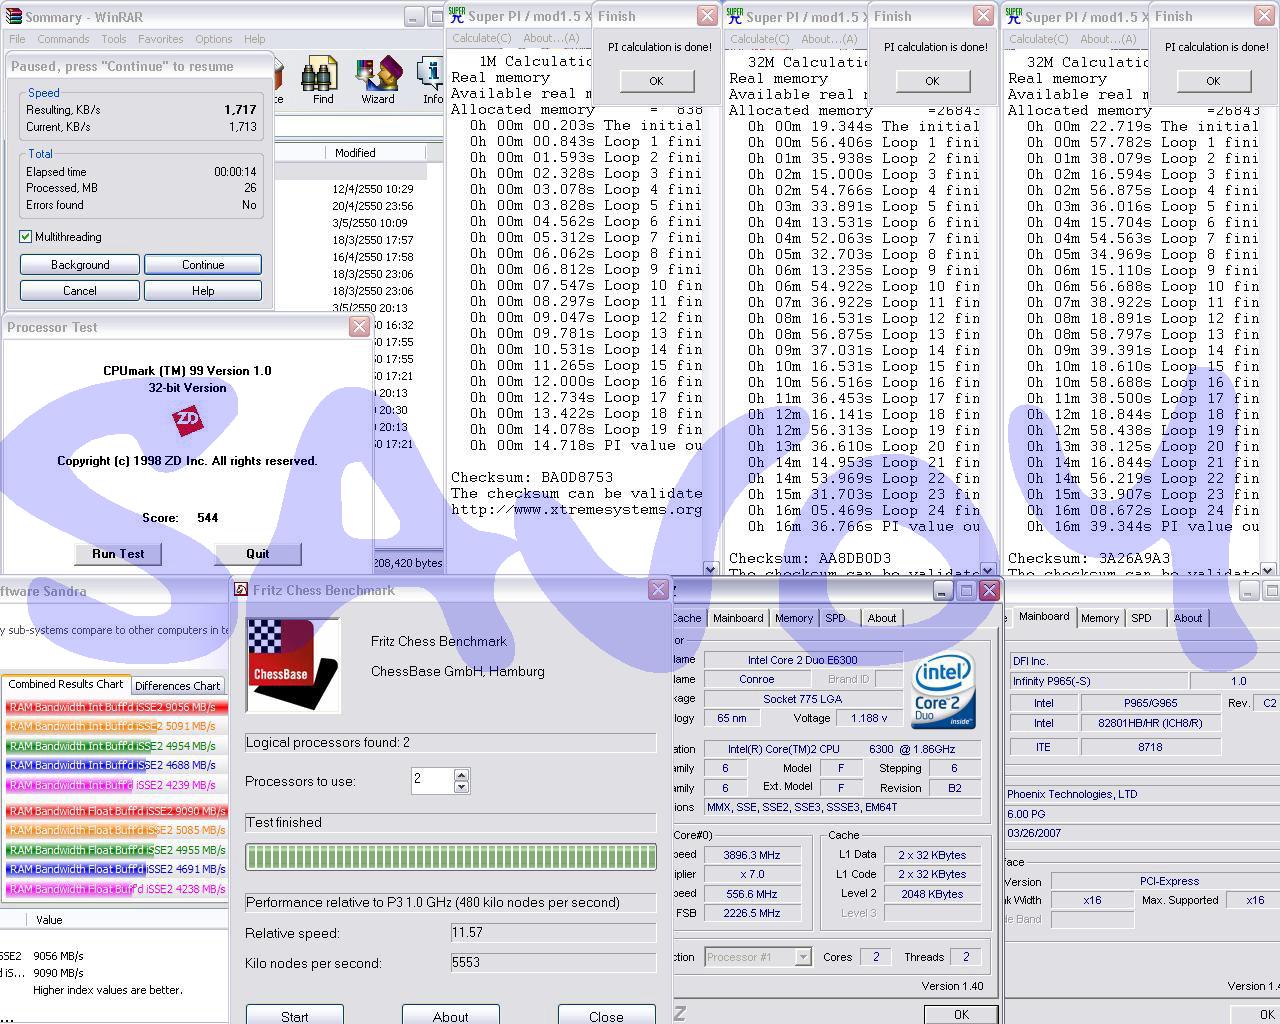Open the WinRAR File menu
Image resolution: width=1280 pixels, height=1024 pixels.
tap(17, 39)
